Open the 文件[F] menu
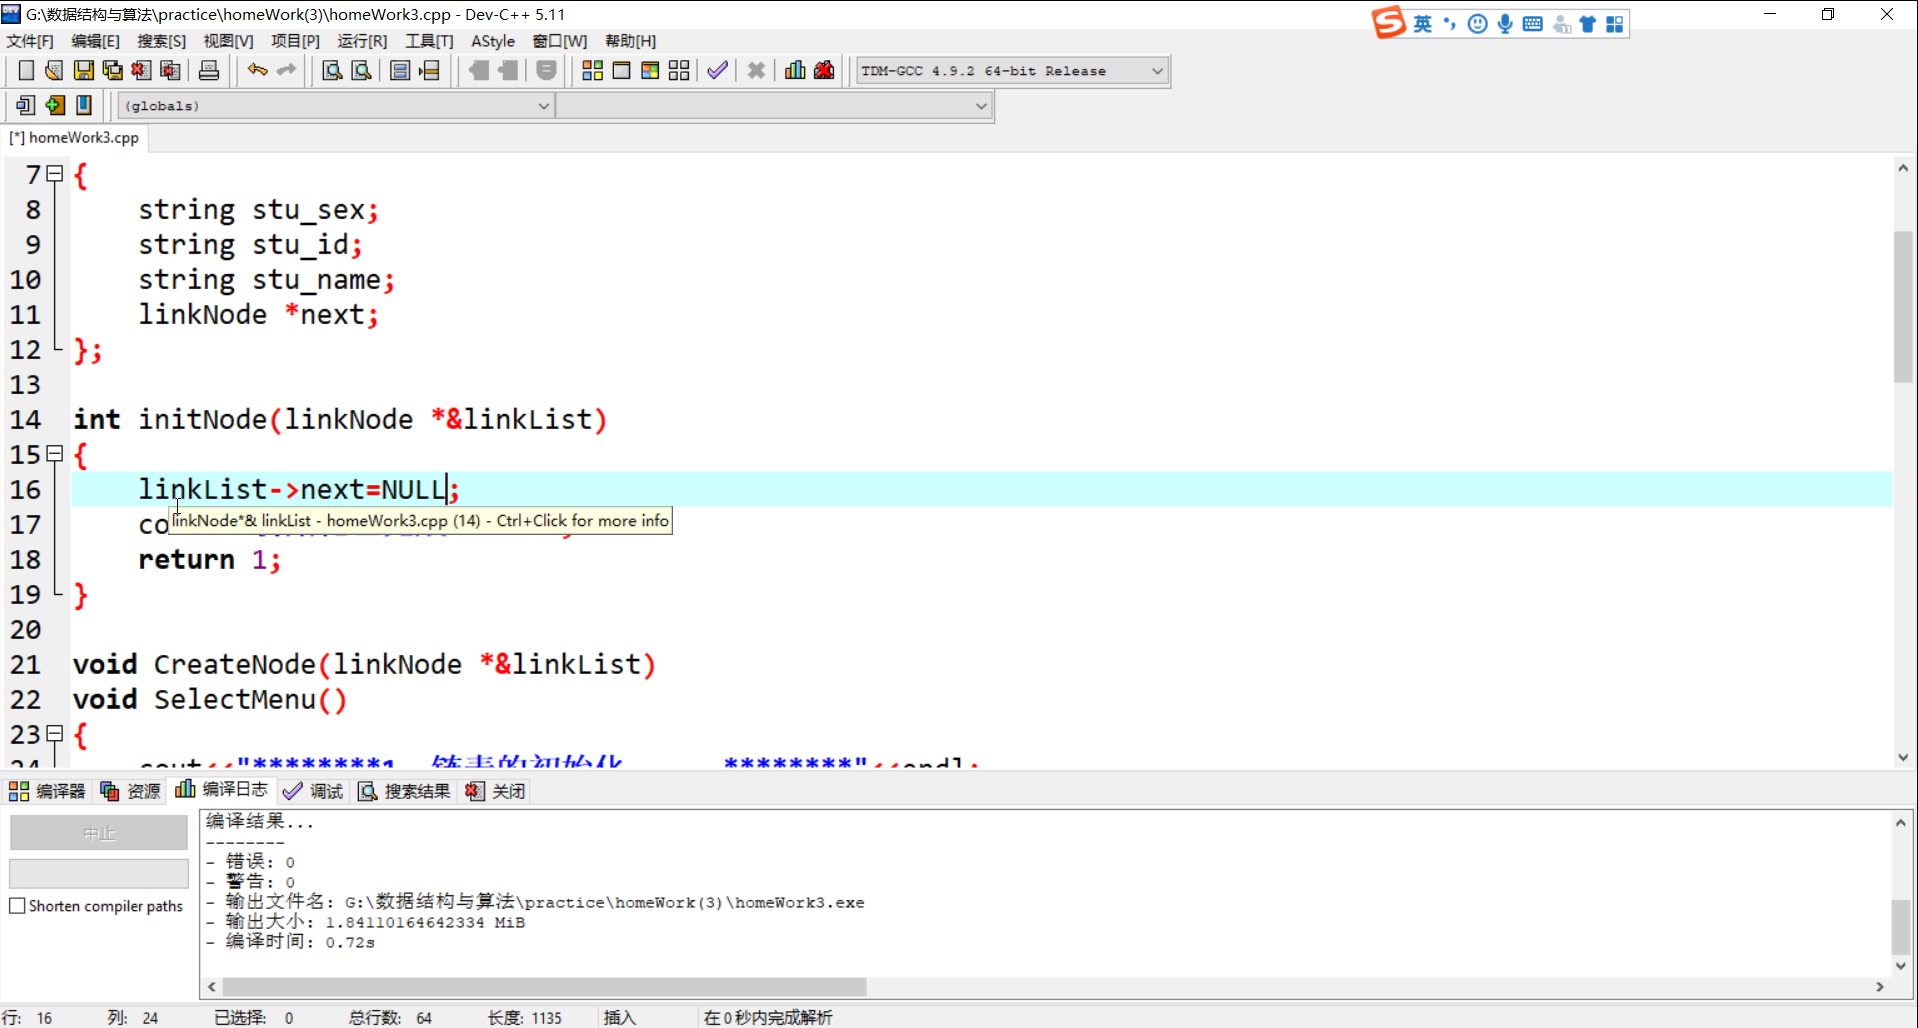The image size is (1918, 1028). click(30, 41)
